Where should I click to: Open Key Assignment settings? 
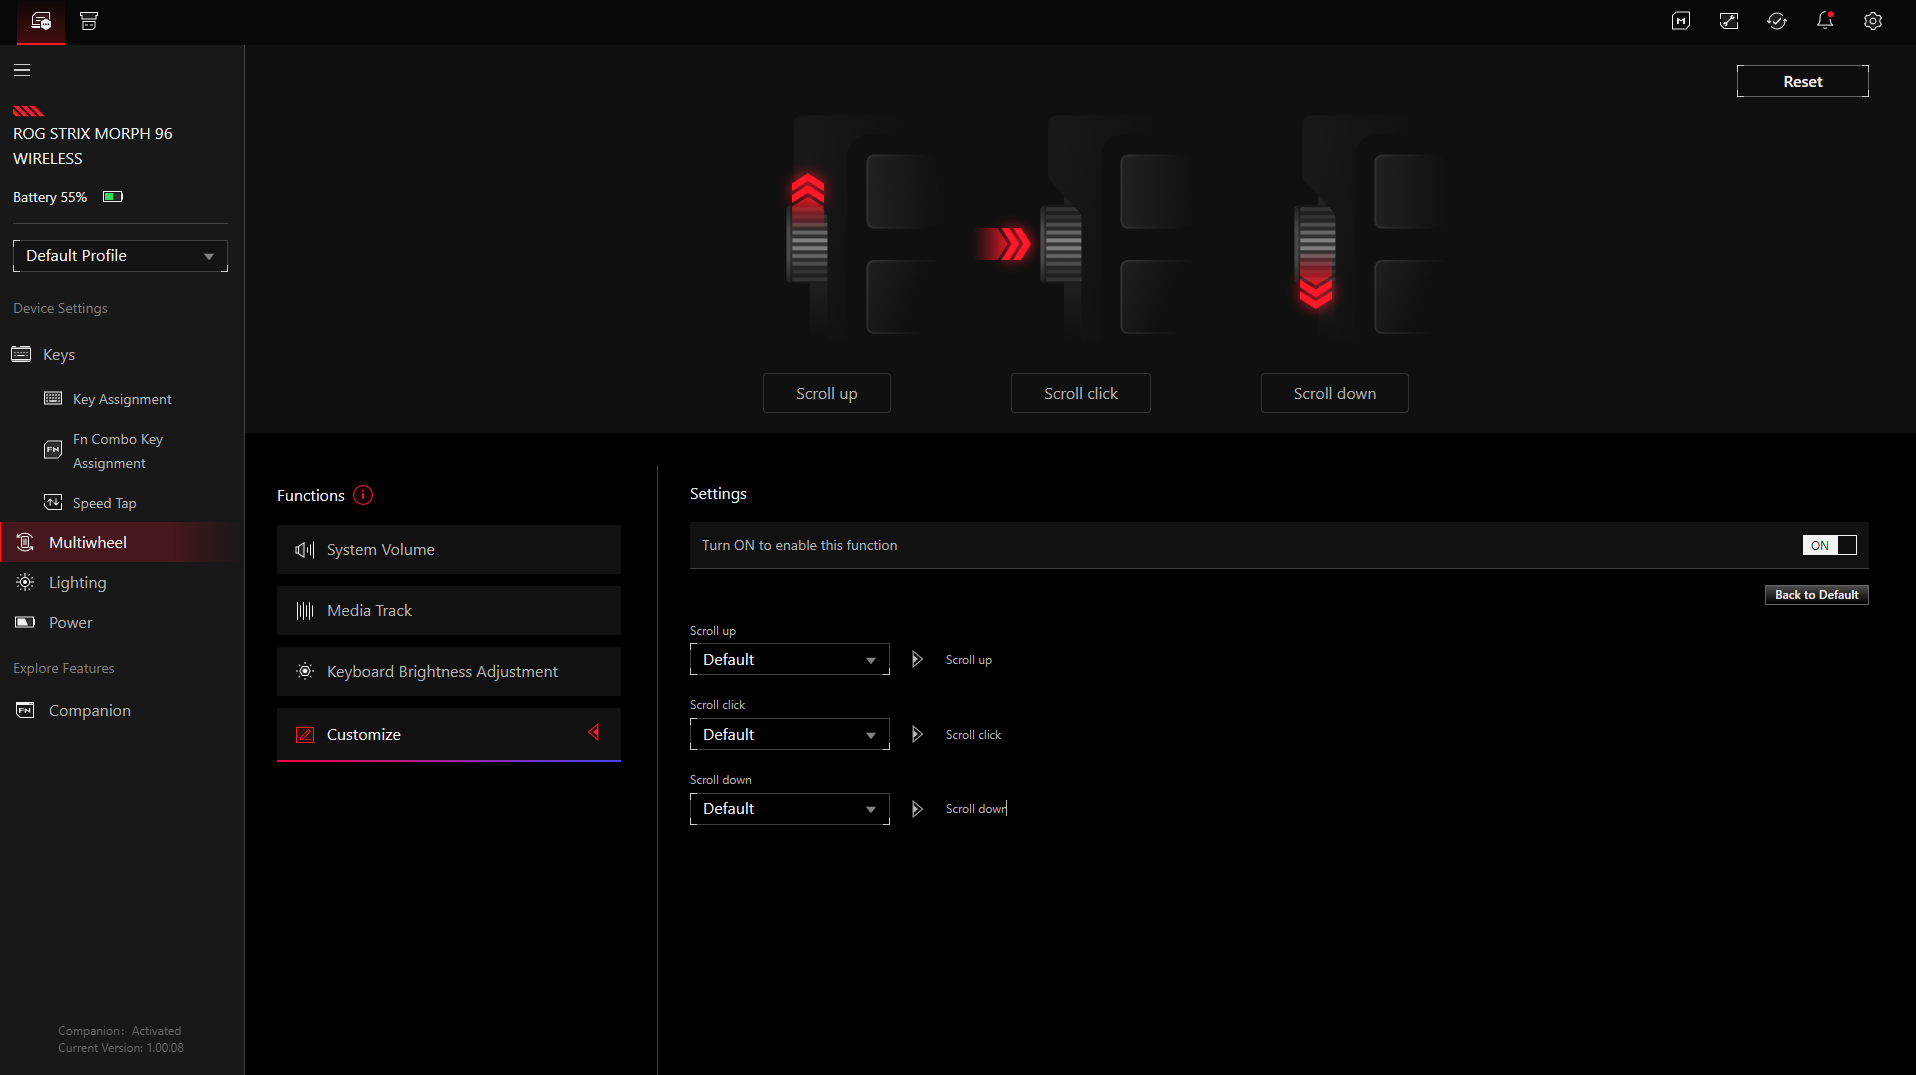[x=121, y=398]
